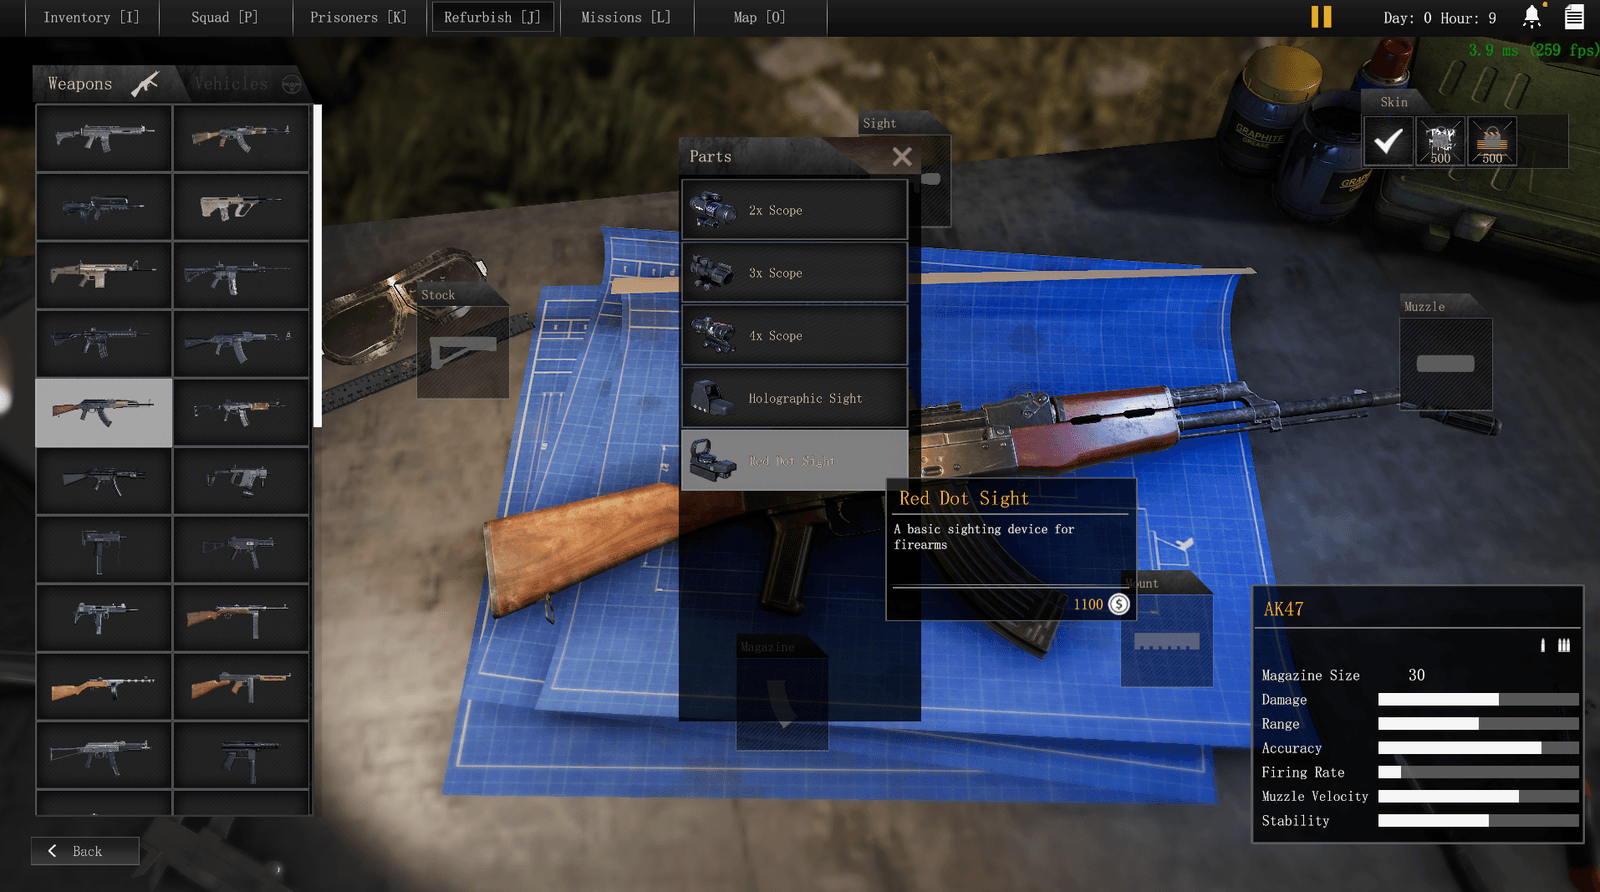This screenshot has width=1600, height=892.
Task: Select the Thompson submachine gun thumbnail
Action: (x=241, y=686)
